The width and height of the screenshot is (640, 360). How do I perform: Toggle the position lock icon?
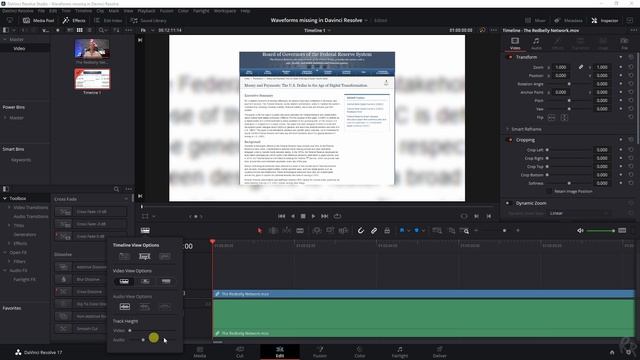(387, 231)
